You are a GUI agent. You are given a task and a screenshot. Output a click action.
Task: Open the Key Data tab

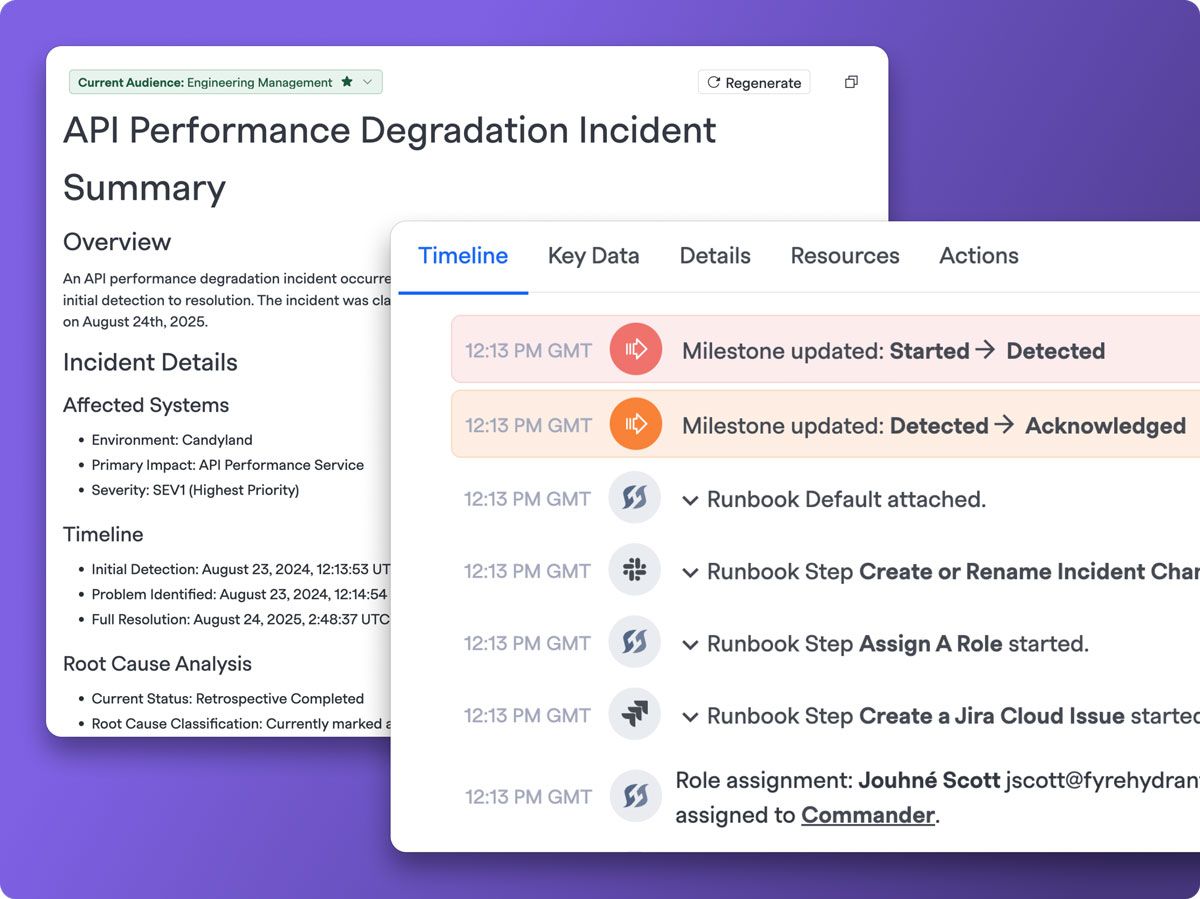point(593,256)
